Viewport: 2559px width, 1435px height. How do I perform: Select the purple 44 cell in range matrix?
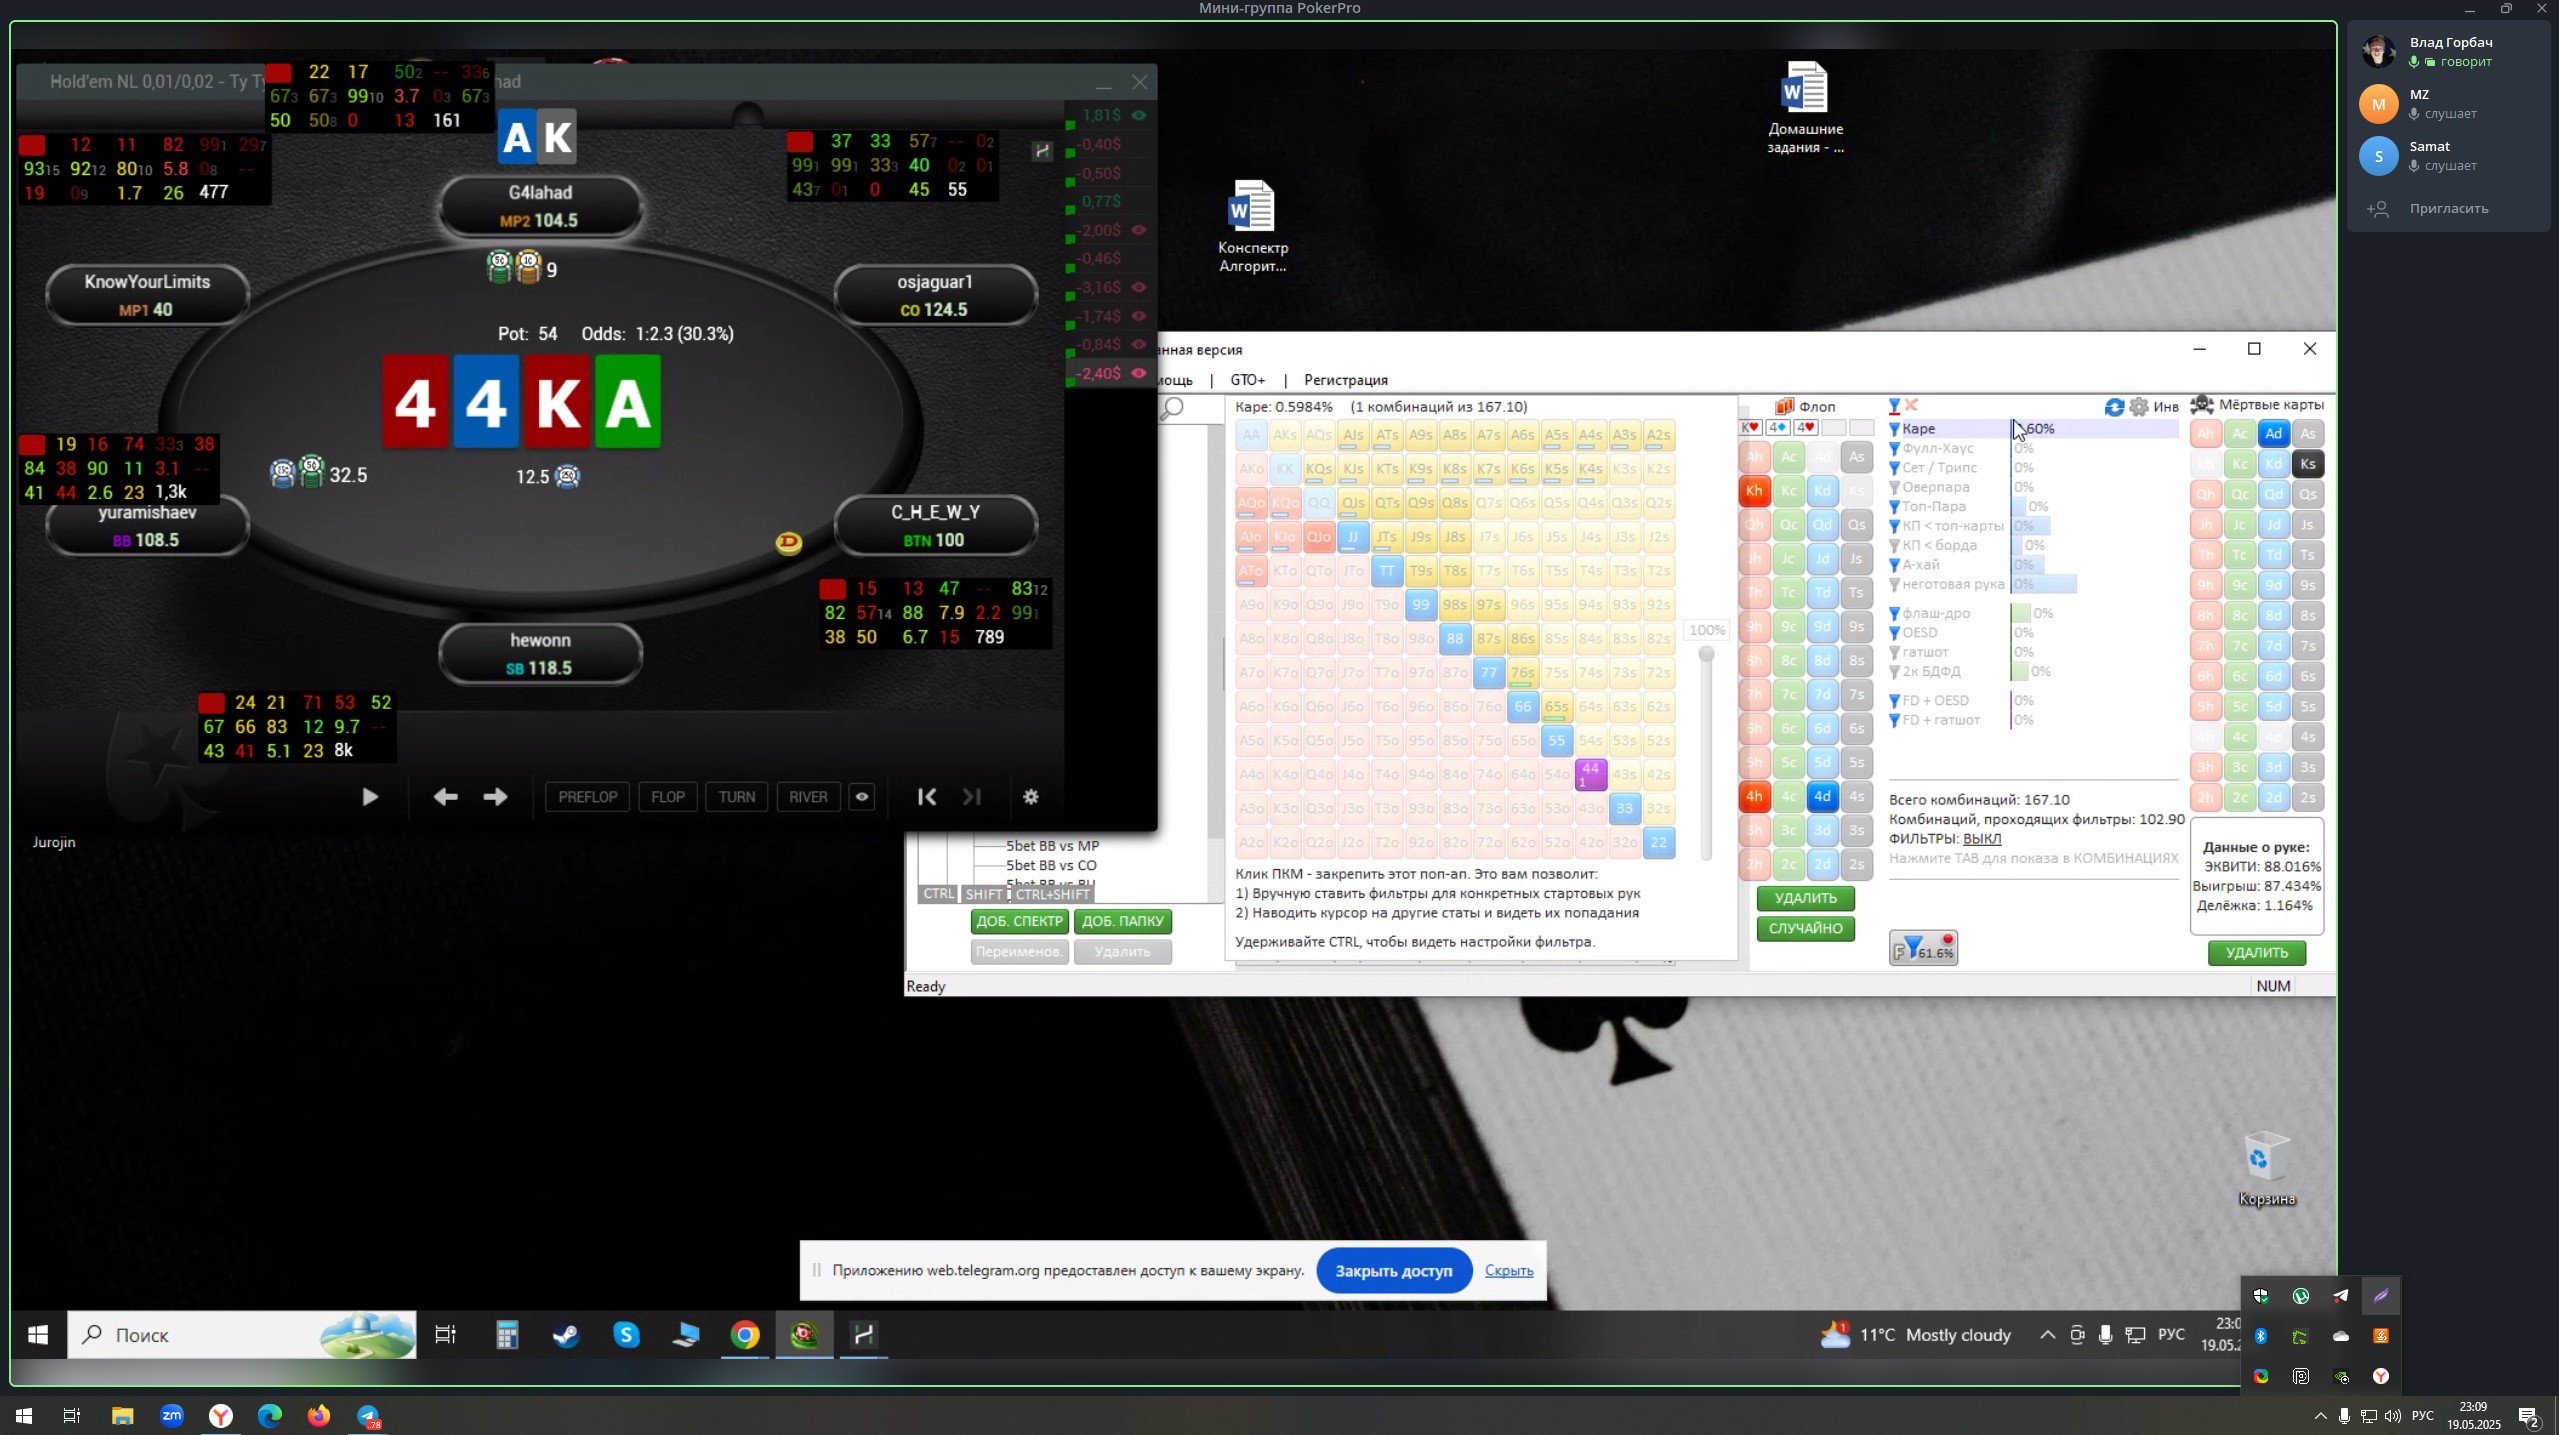(x=1590, y=774)
